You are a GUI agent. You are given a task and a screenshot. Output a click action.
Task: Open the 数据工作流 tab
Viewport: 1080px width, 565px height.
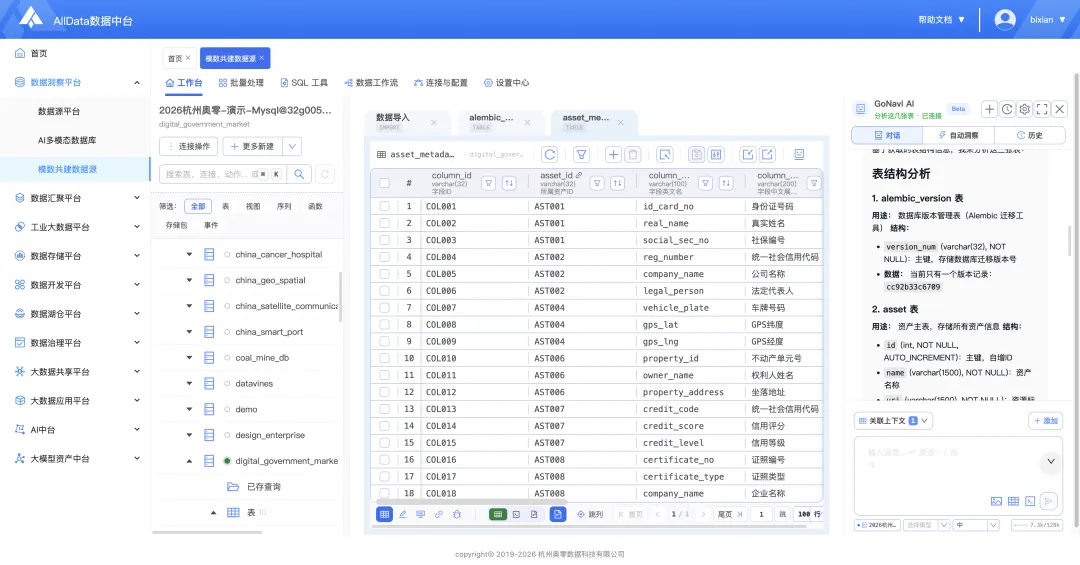click(x=371, y=83)
